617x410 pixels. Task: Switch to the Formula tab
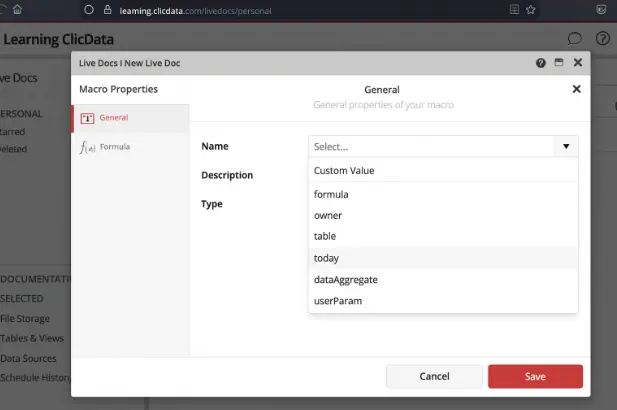[130, 147]
